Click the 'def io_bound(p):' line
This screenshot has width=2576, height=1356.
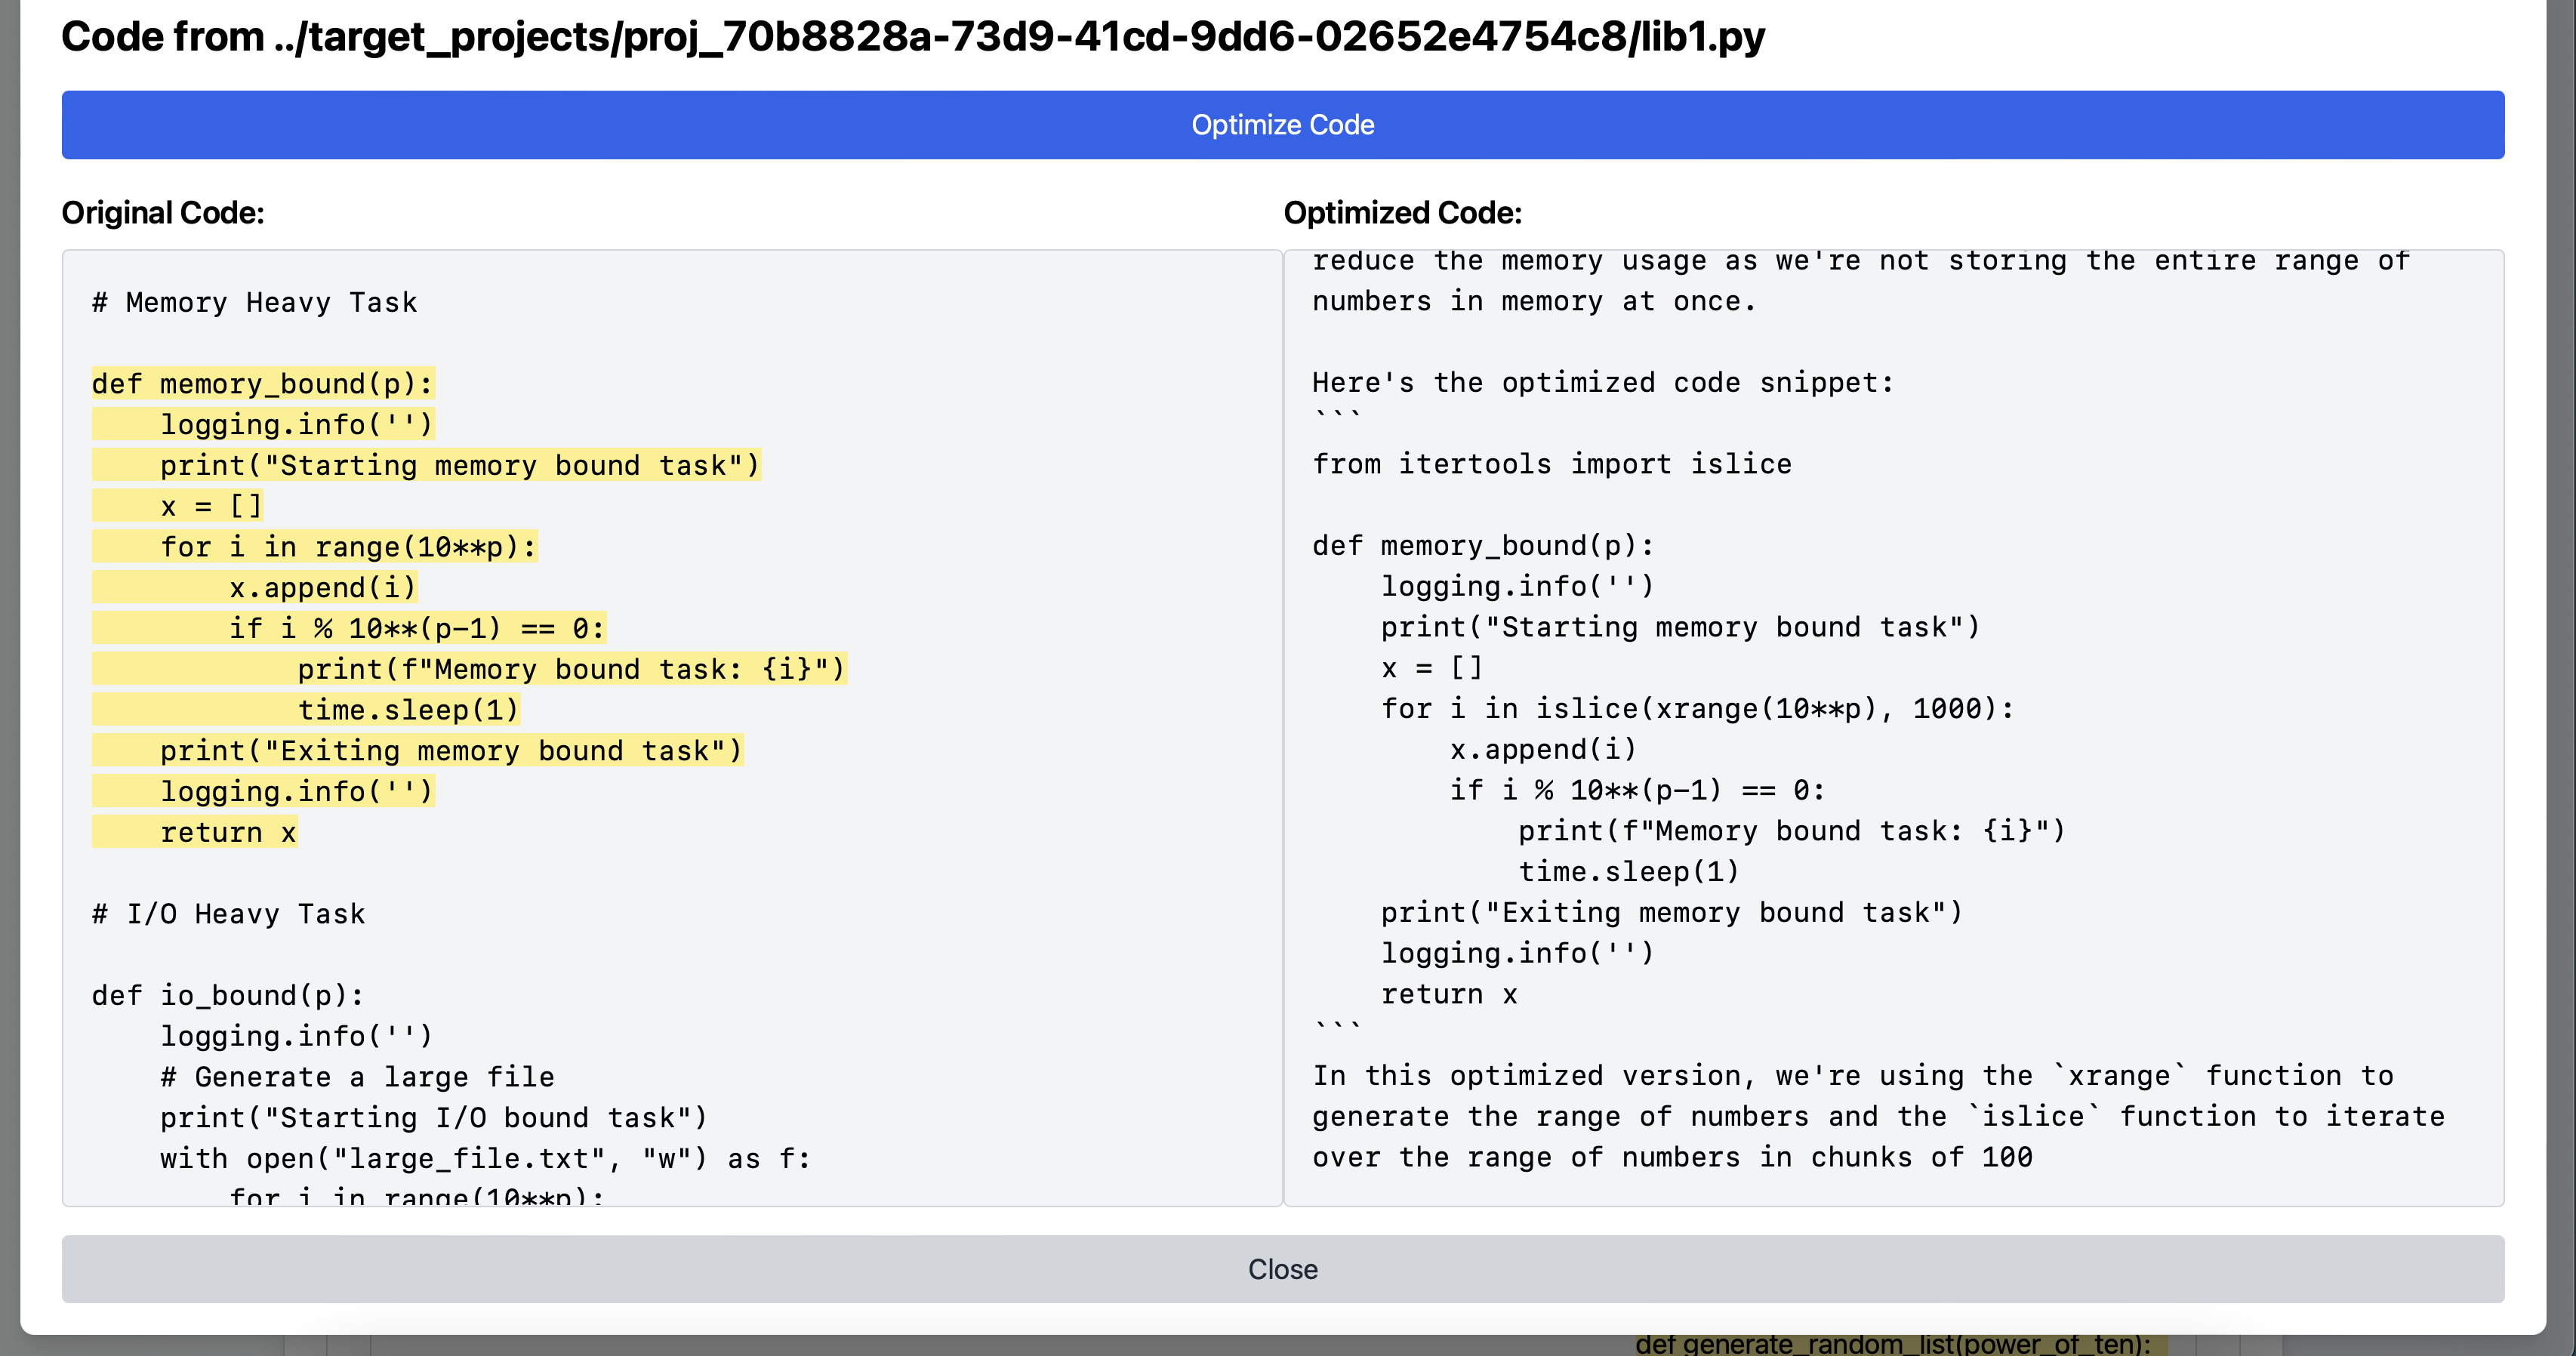tap(228, 995)
